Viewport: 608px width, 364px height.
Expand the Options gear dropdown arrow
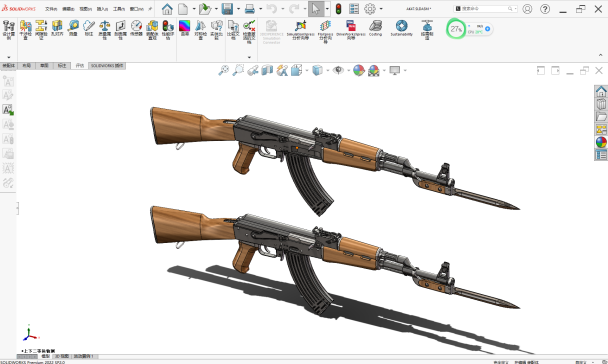(381, 9)
